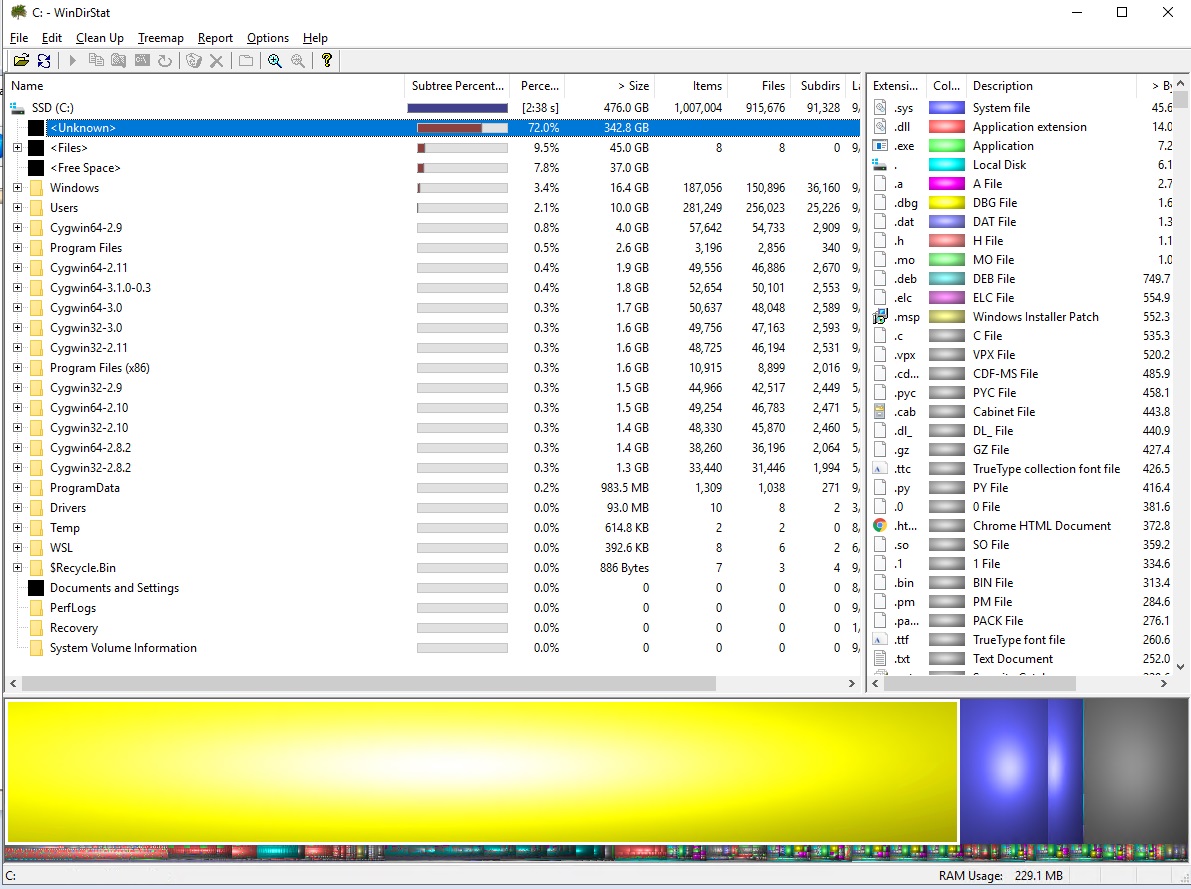Screen dimensions: 1191x889
Task: Click the black Free Space item icon
Action: (36, 168)
